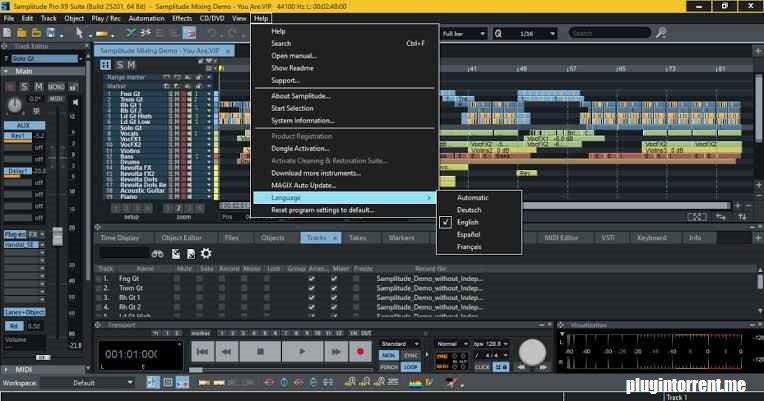The width and height of the screenshot is (764, 401).
Task: Click the Rewind button in transport
Action: coord(227,351)
